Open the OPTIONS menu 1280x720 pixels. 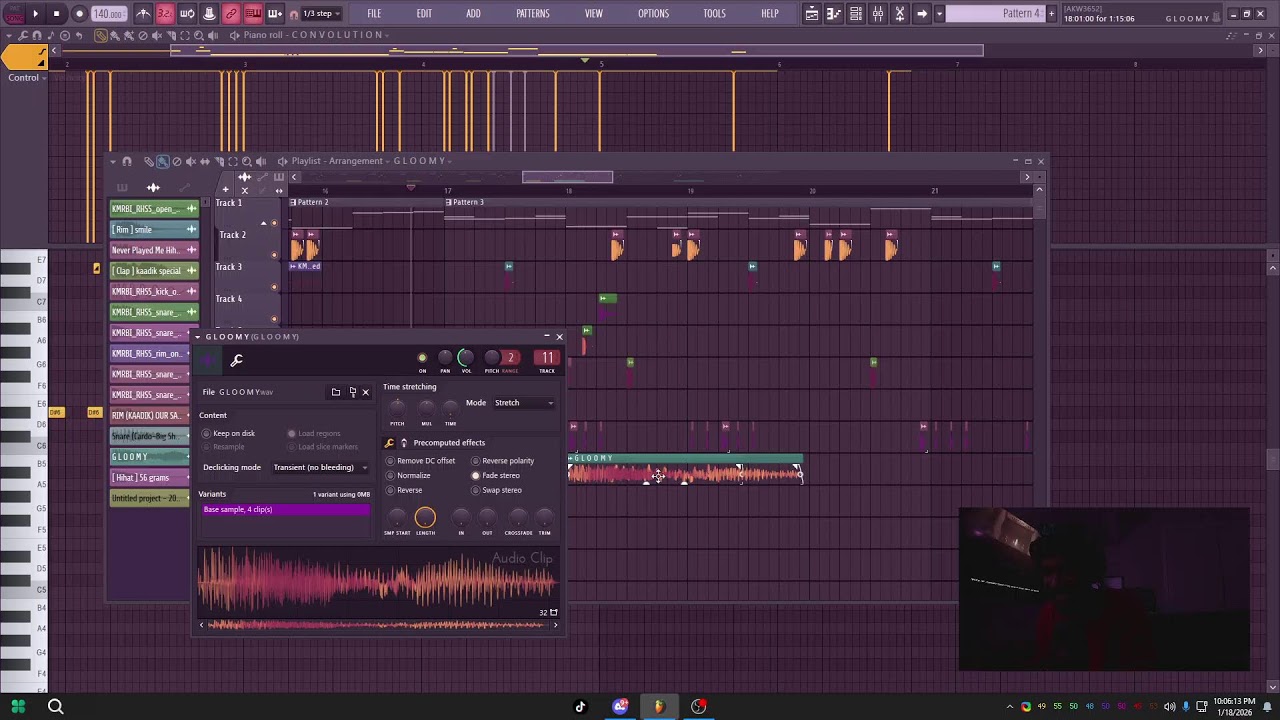(x=654, y=14)
